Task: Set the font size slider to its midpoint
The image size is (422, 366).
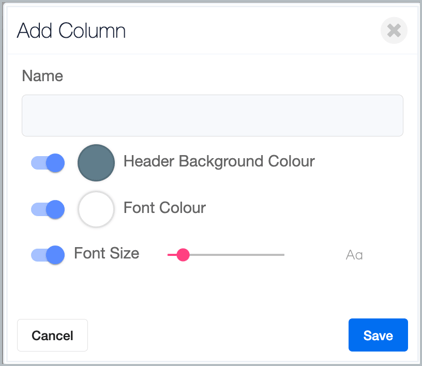Action: 226,255
